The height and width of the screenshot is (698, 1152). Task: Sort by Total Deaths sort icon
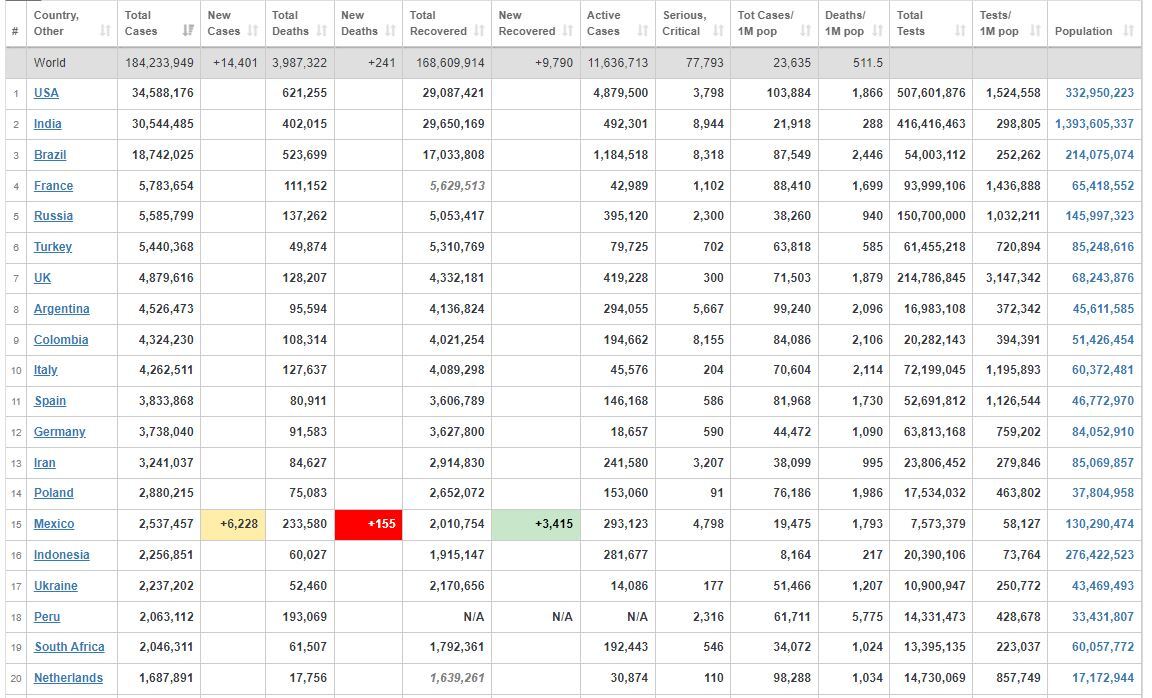pos(321,31)
